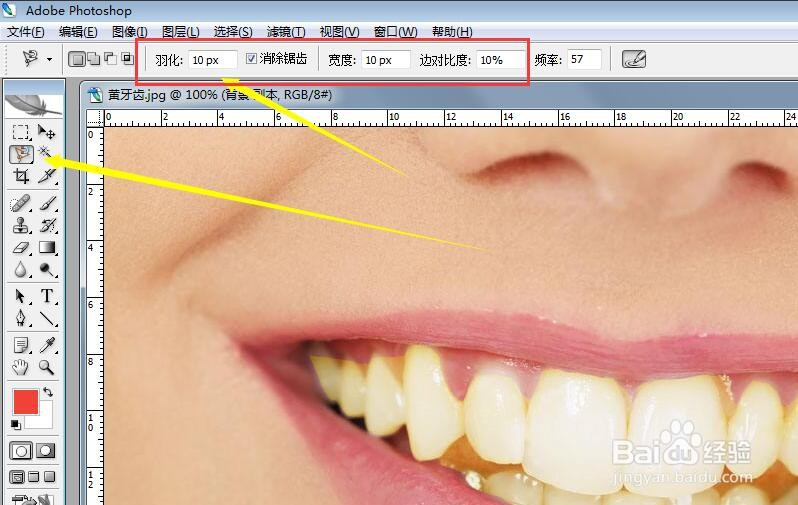This screenshot has width=798, height=505.
Task: Reset default foreground and background colors
Action: pos(15,424)
